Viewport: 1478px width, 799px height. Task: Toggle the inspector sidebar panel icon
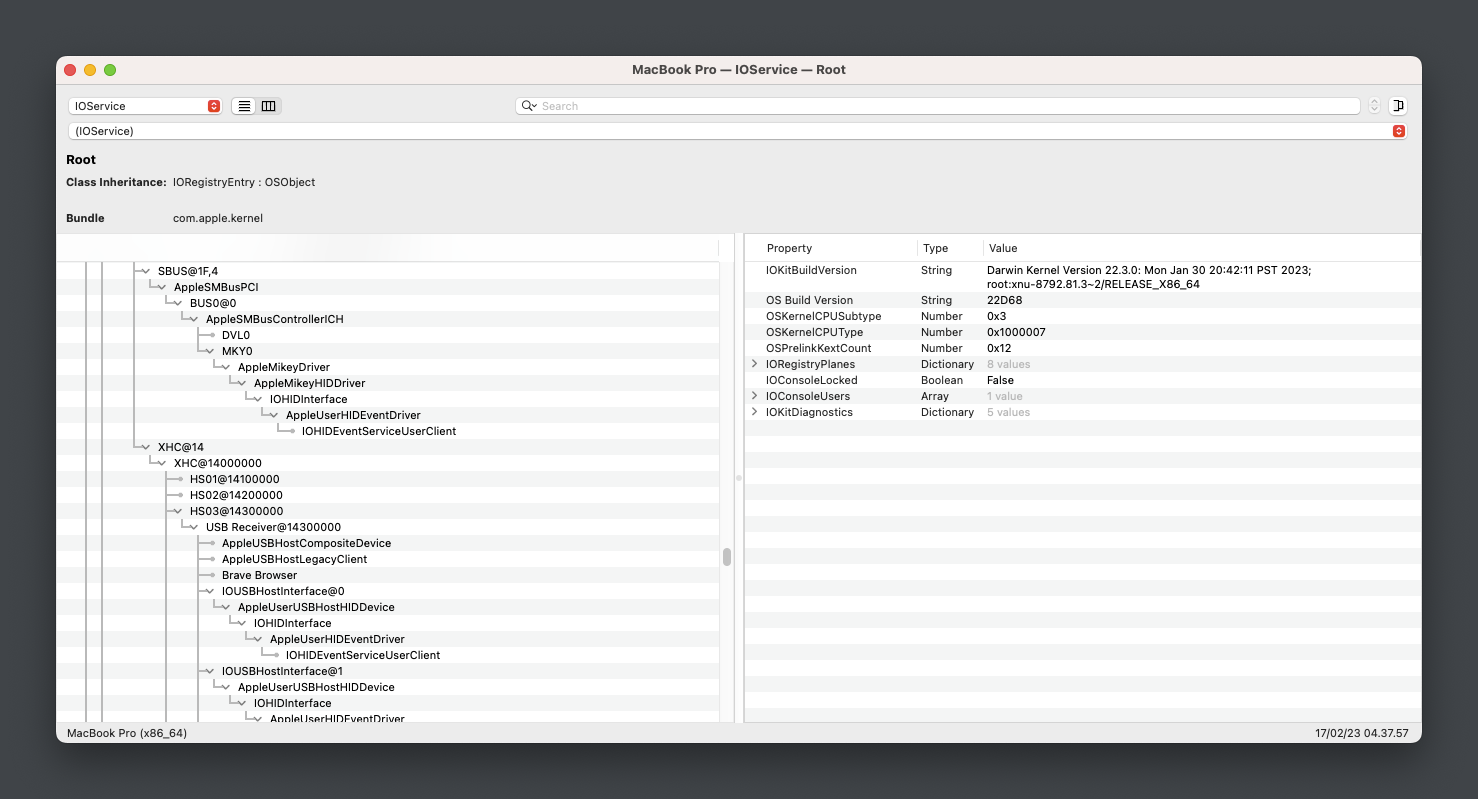click(x=1398, y=106)
